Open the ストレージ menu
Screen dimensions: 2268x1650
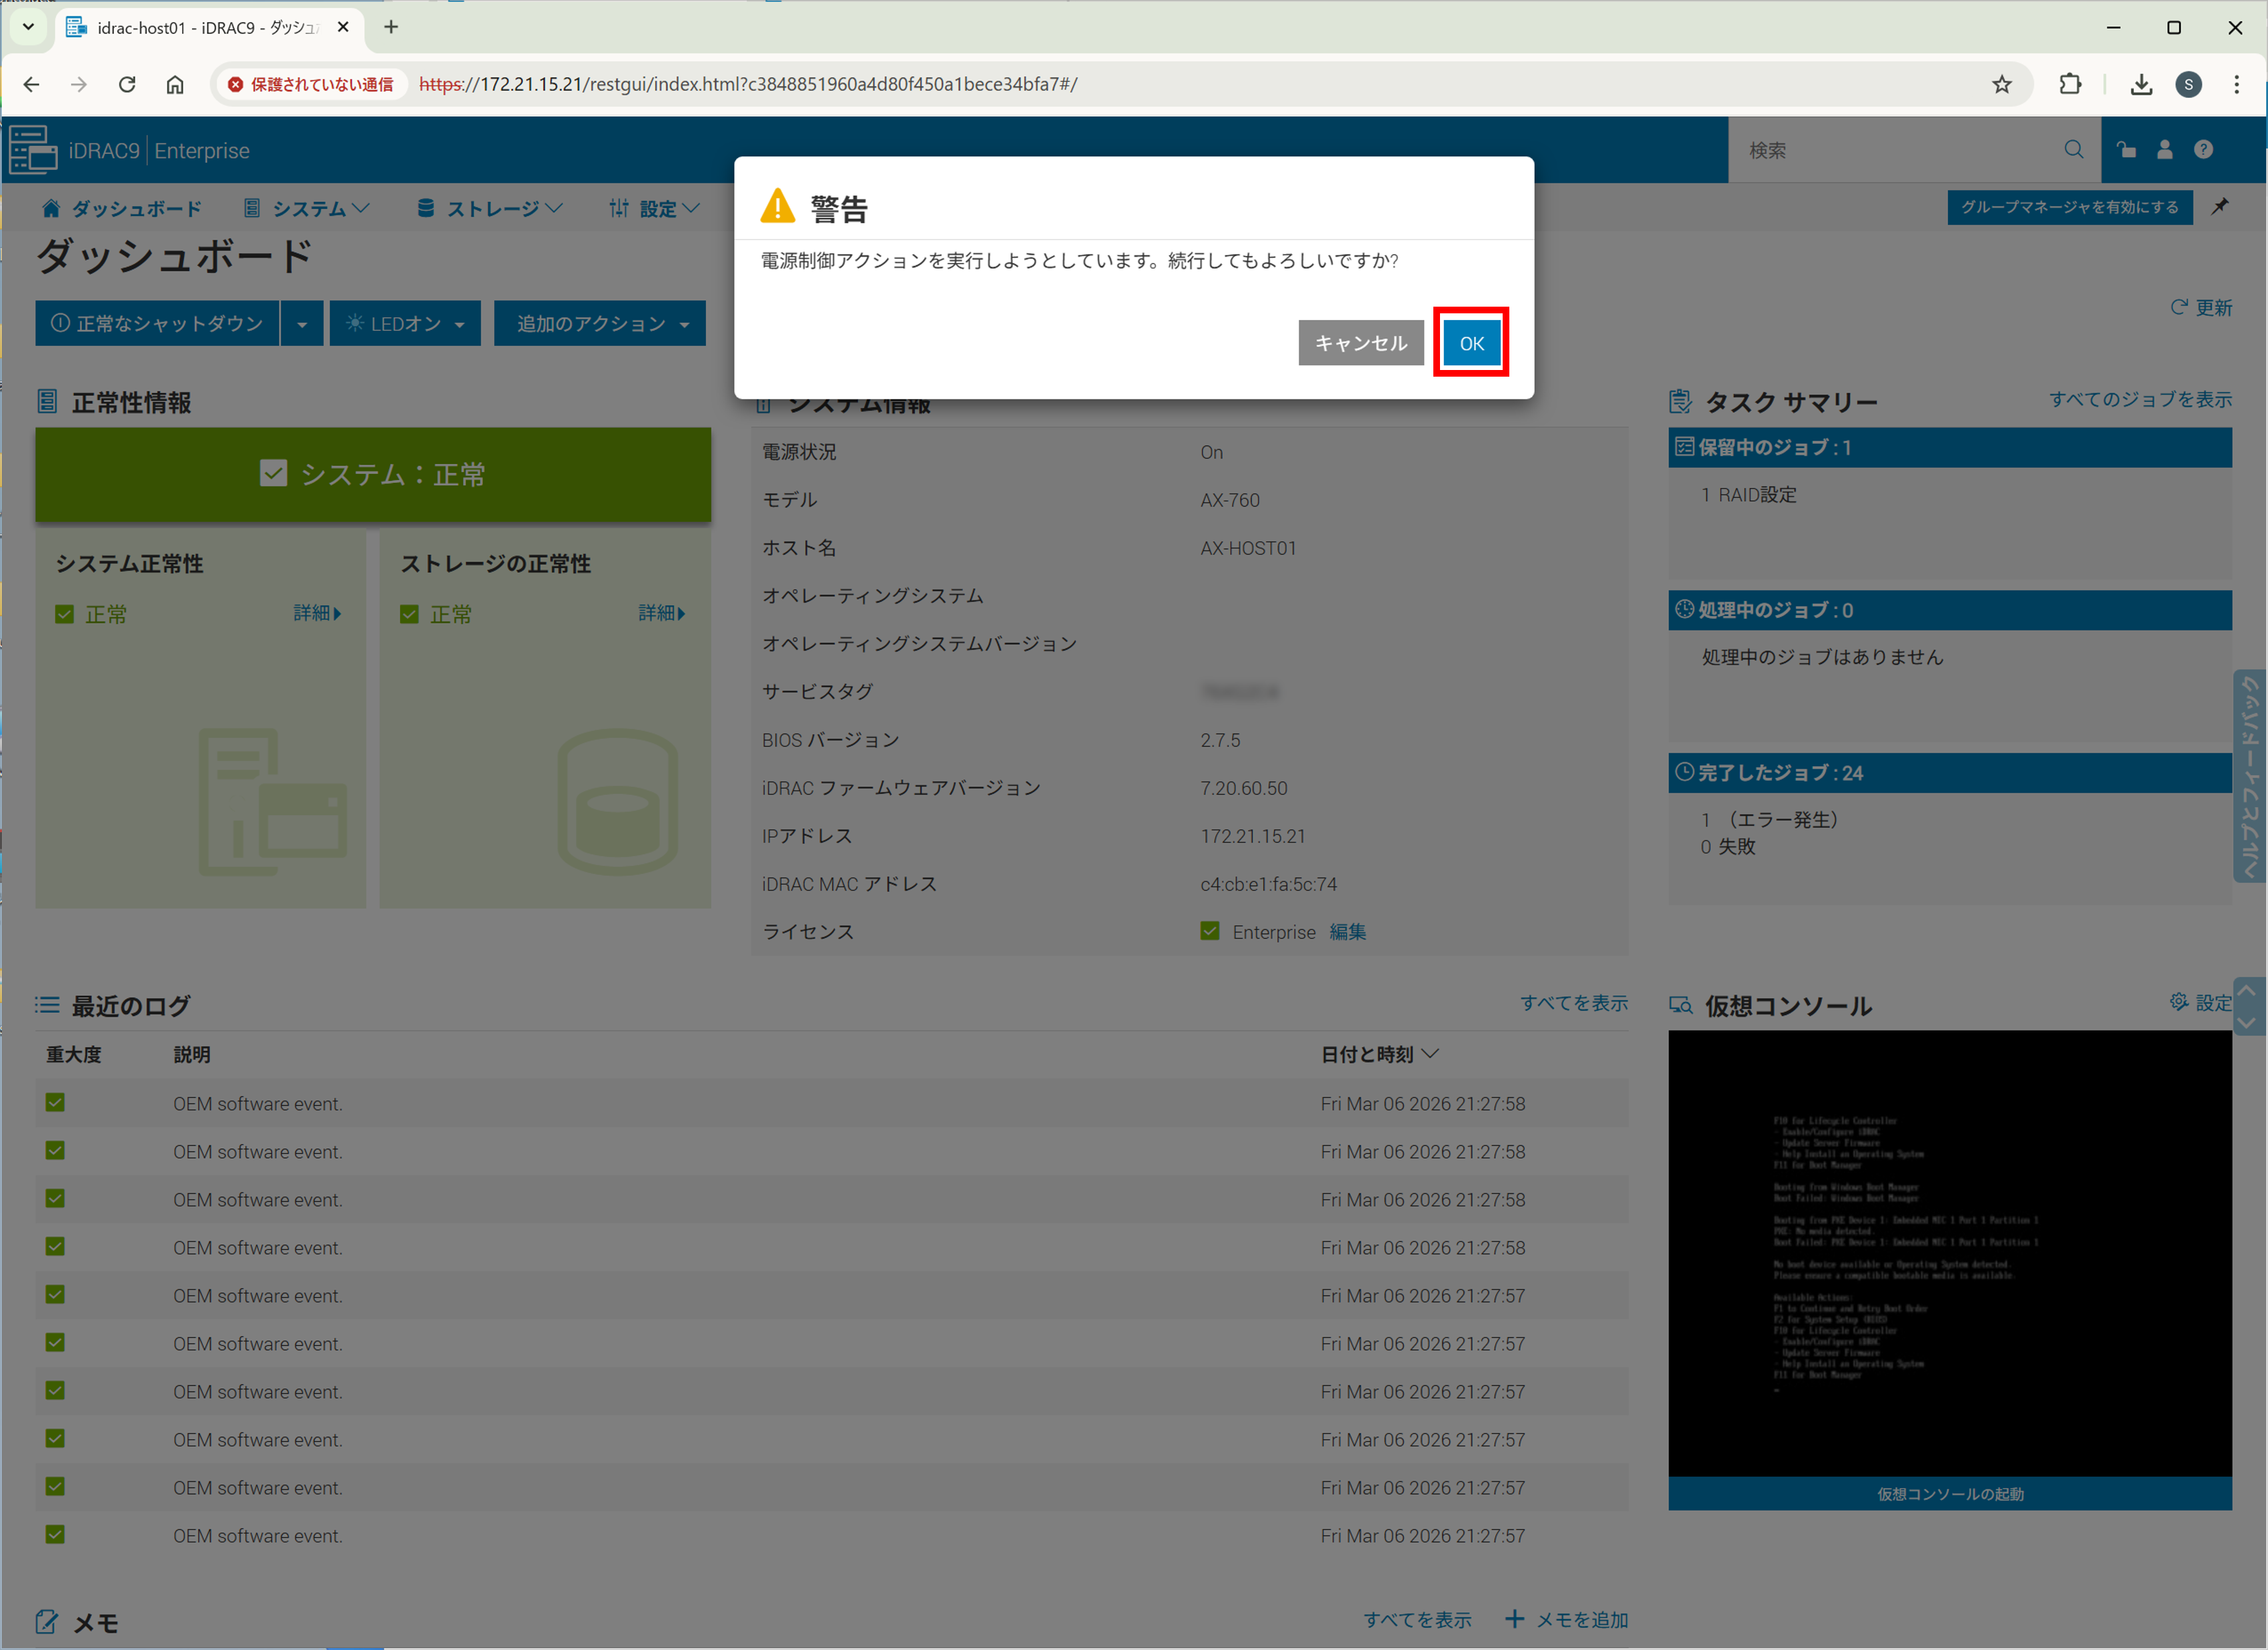point(490,208)
